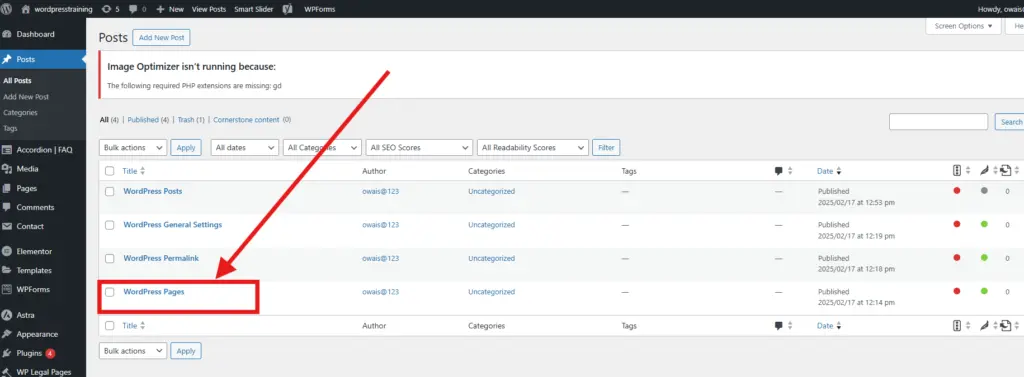Click the Filter button
Screen dimensions: 1024x377
pyautogui.click(x=606, y=148)
